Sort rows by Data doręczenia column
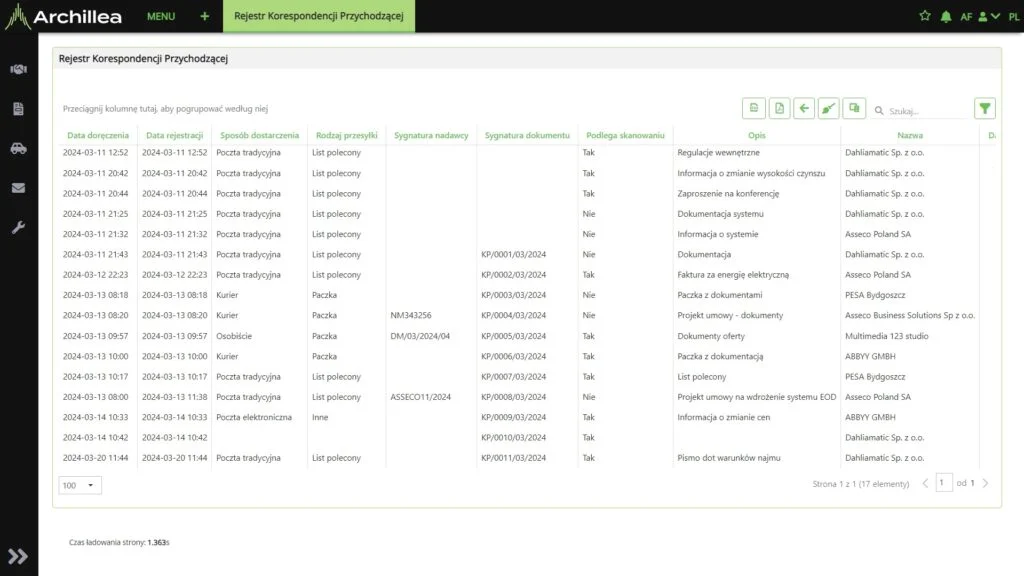The image size is (1024, 576). (95, 135)
